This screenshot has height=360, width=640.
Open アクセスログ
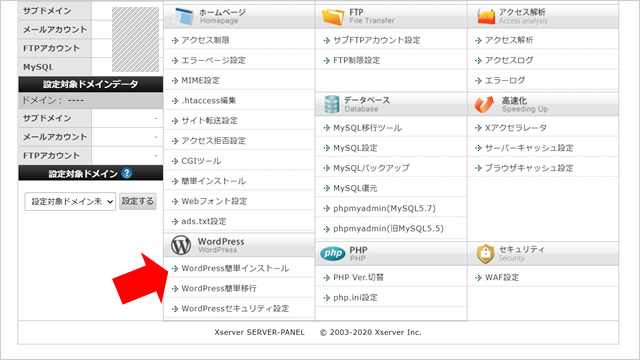tap(509, 60)
